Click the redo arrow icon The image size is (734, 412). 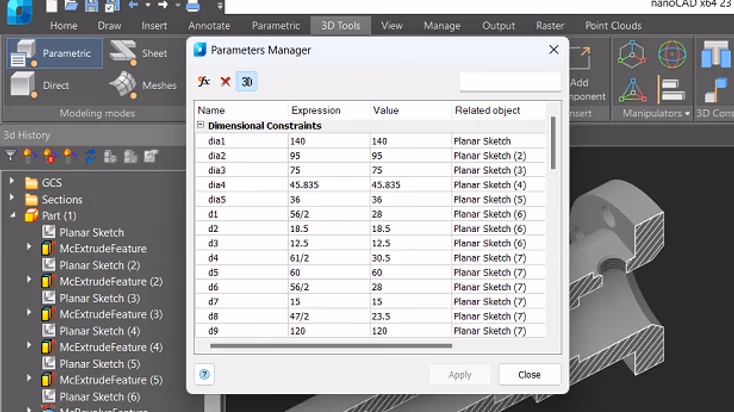click(x=162, y=5)
